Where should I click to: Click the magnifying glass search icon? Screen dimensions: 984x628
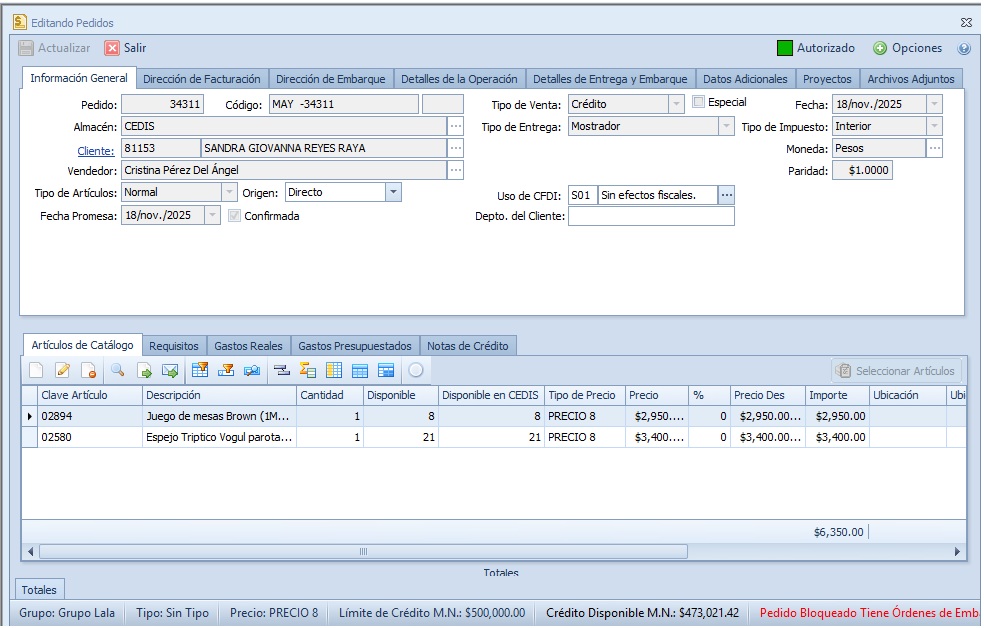(117, 370)
